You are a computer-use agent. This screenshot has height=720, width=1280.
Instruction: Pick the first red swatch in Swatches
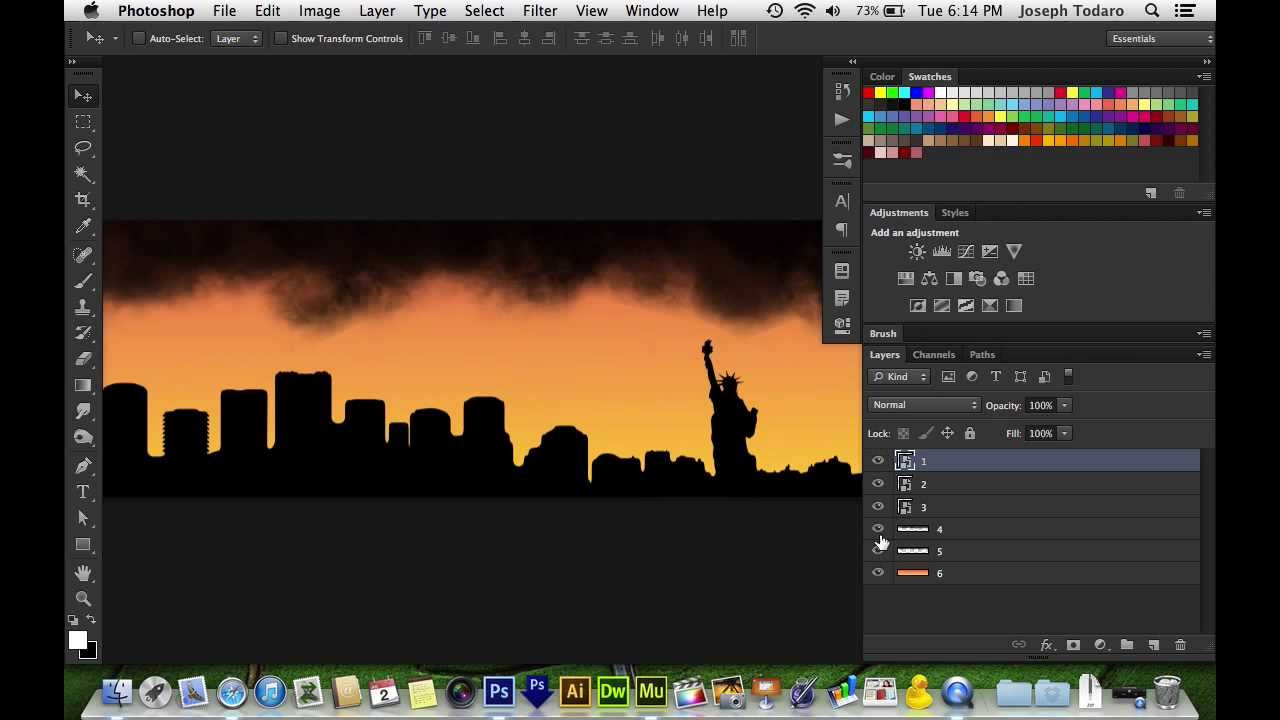868,93
